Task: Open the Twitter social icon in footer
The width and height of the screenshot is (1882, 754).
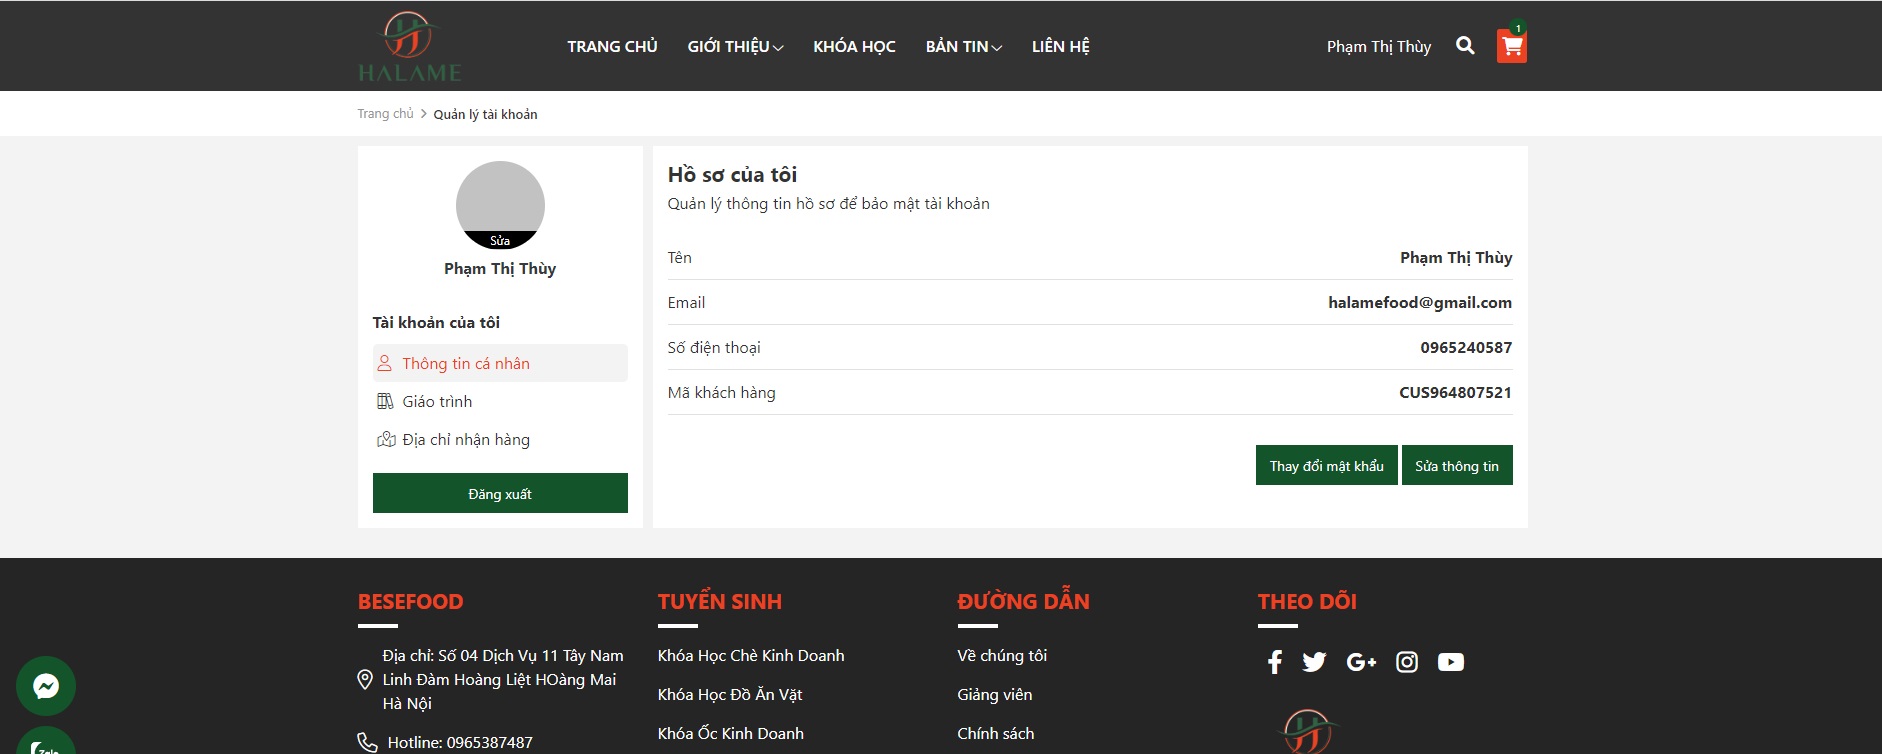Action: point(1314,662)
